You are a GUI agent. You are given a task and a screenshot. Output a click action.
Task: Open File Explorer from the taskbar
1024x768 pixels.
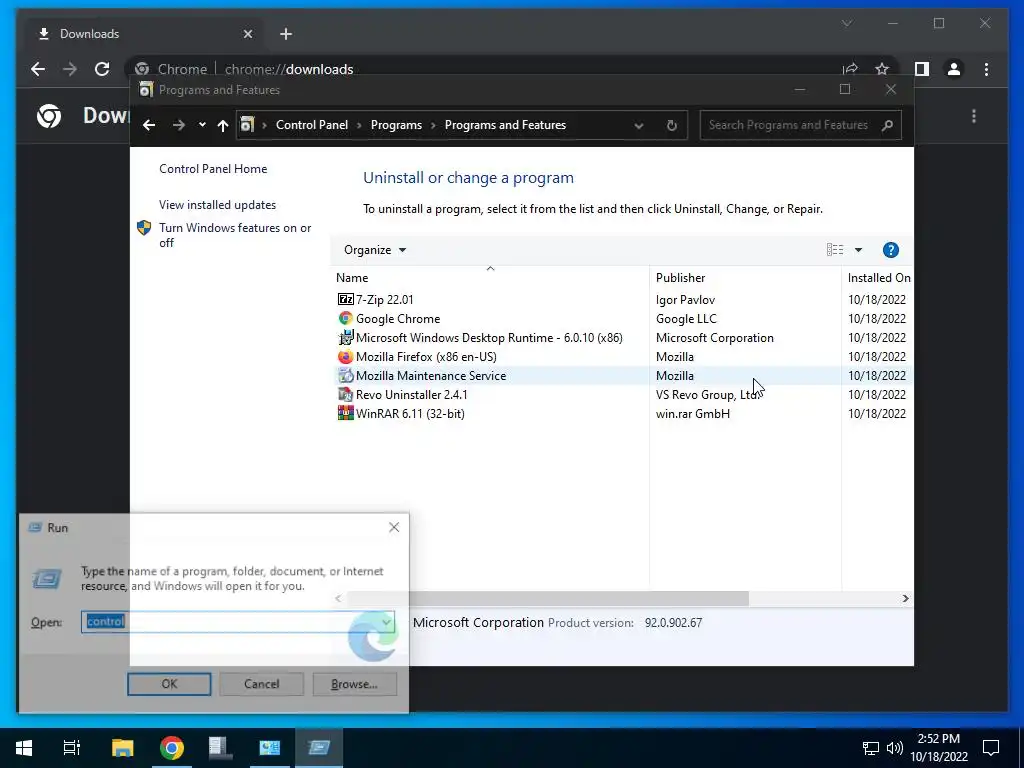(122, 748)
